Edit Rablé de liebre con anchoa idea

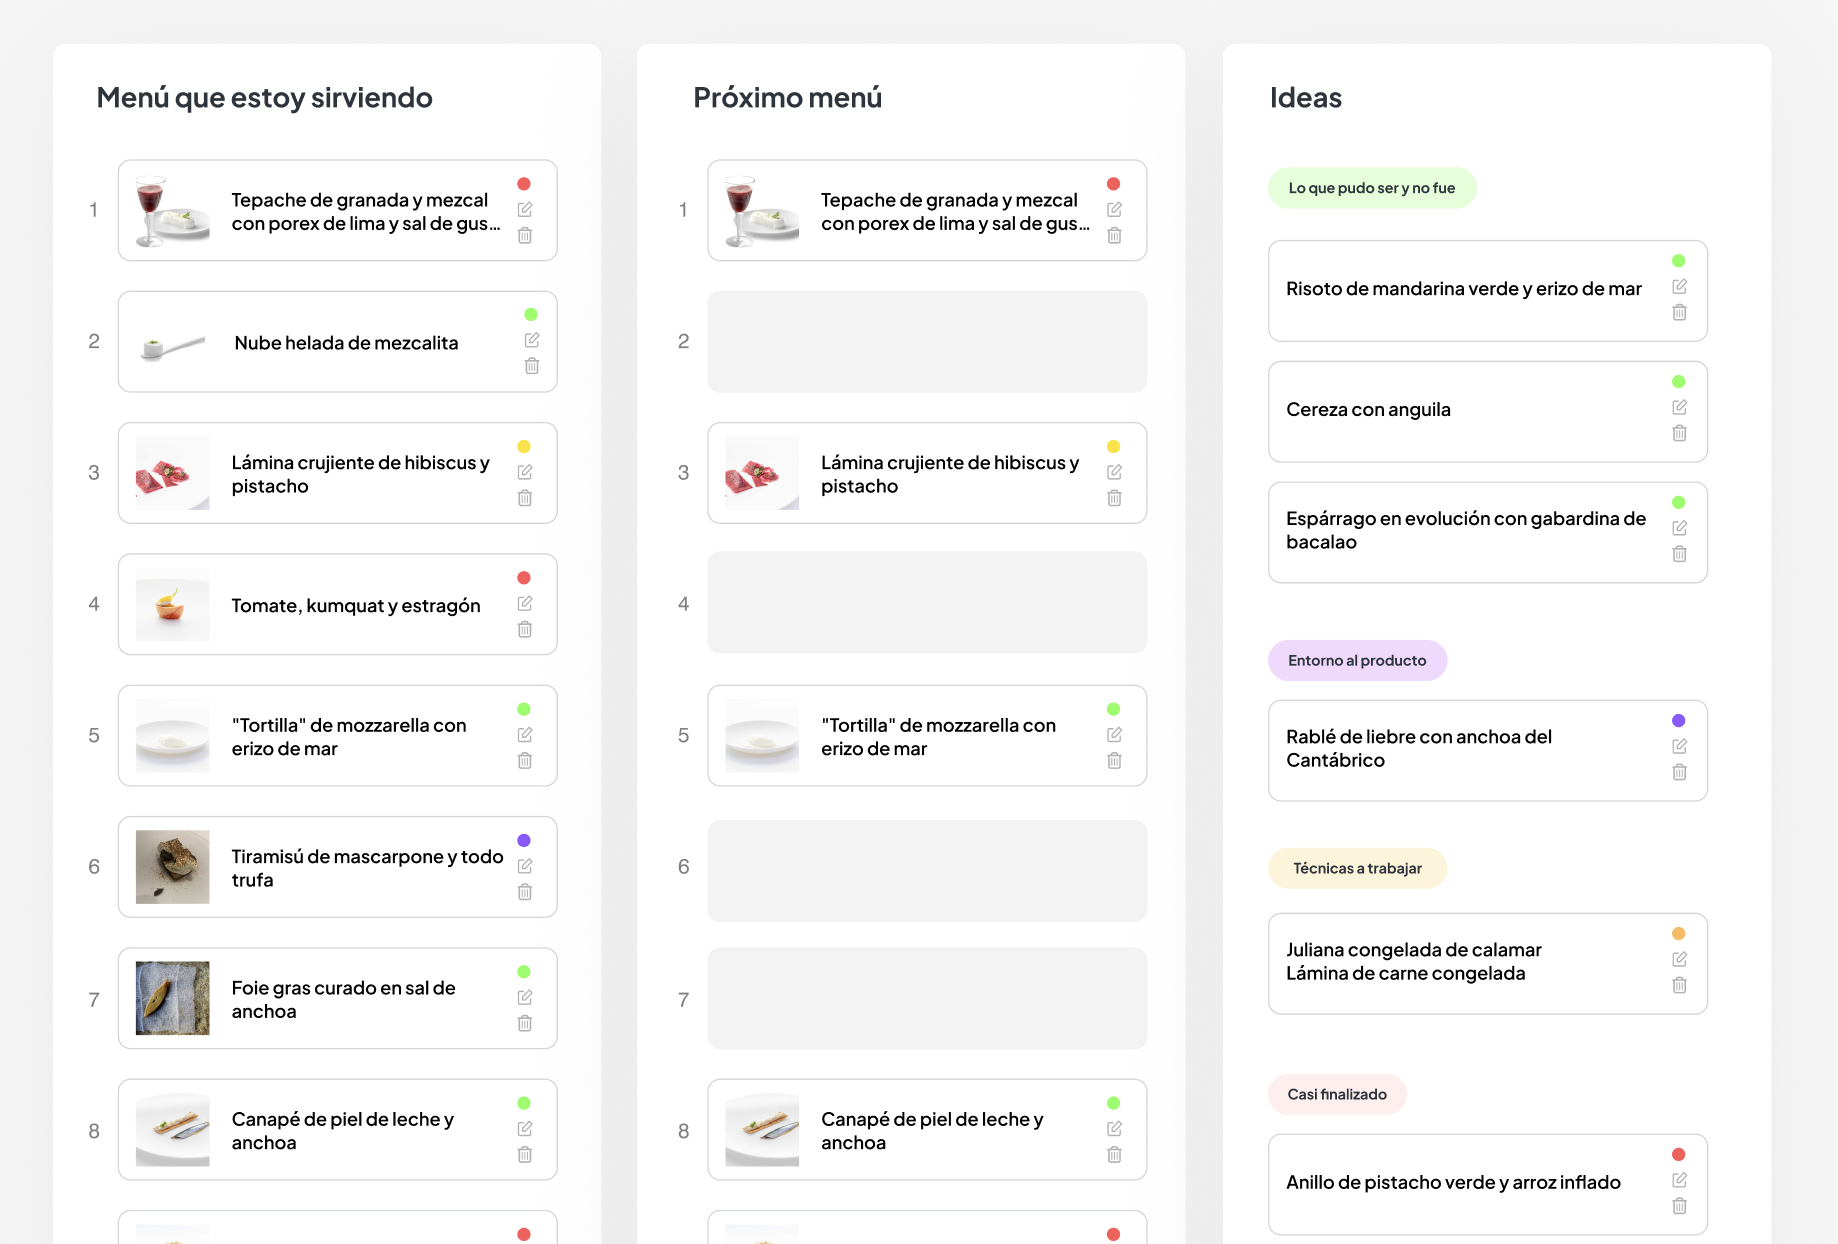click(x=1680, y=746)
